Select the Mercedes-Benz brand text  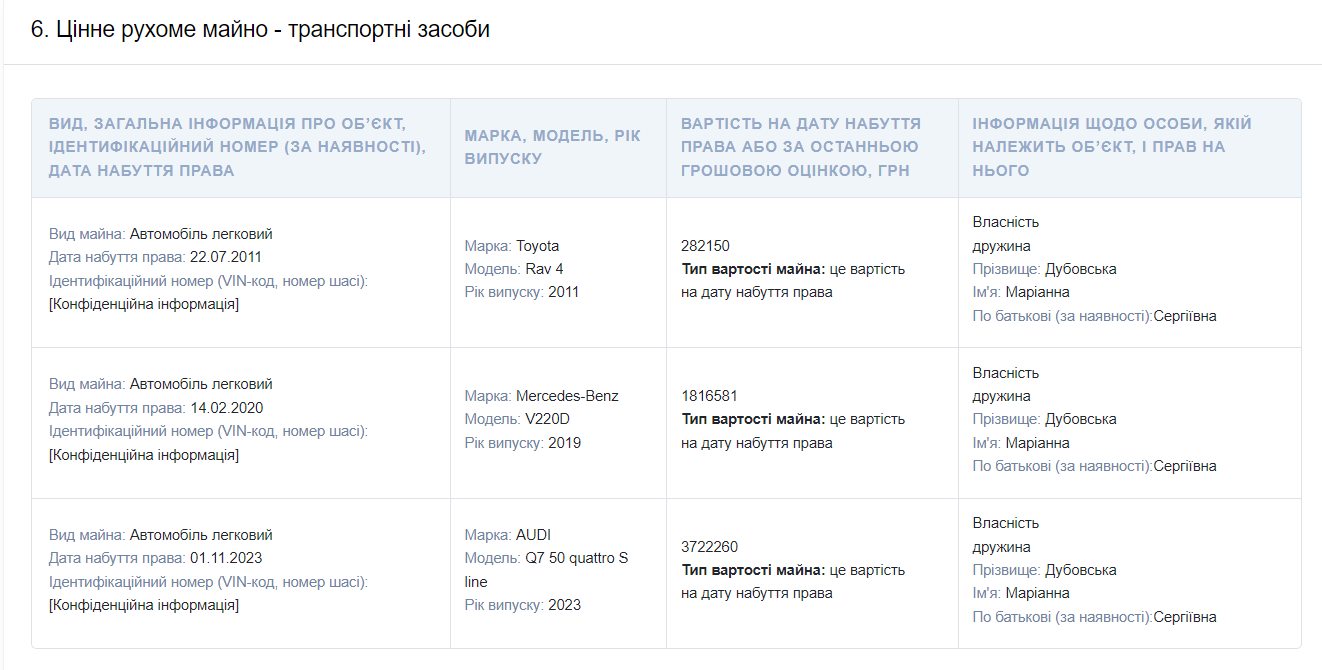[567, 396]
